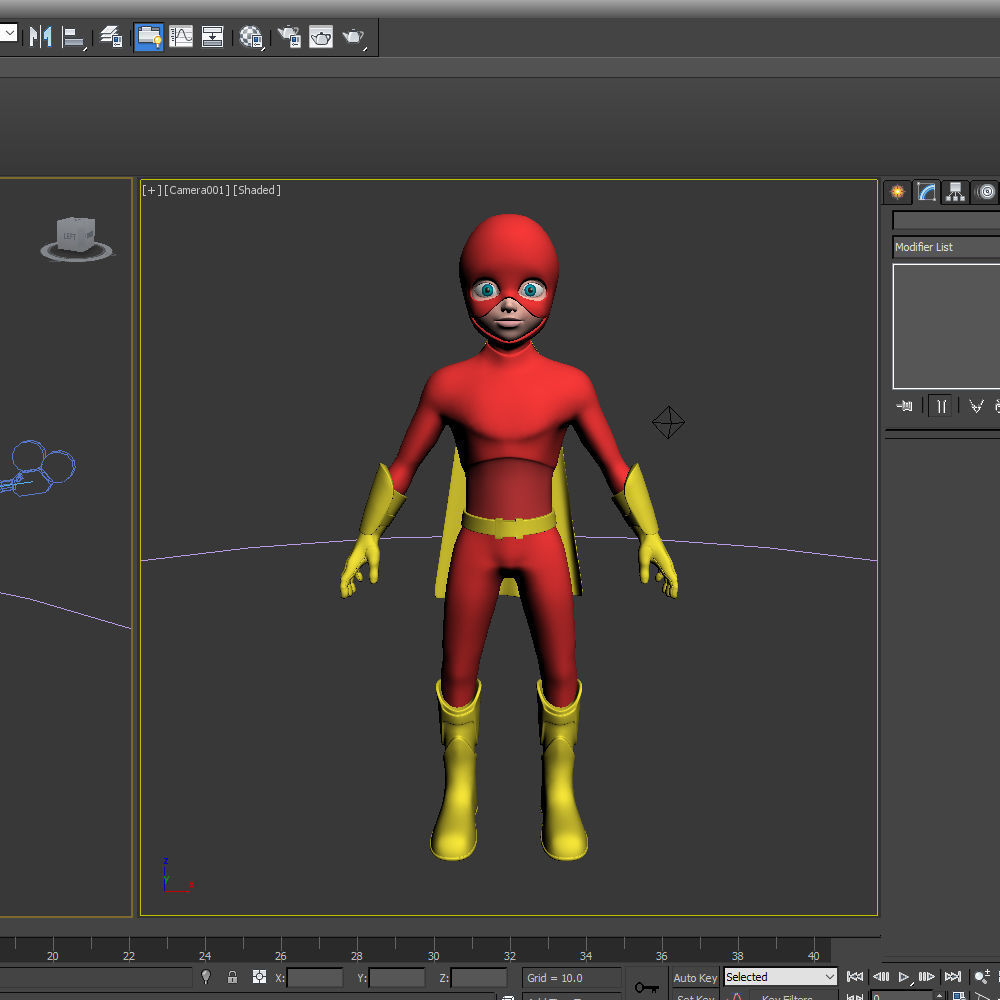This screenshot has height=1000, width=1000.
Task: Open the Manage Layers dialog
Action: tap(112, 36)
